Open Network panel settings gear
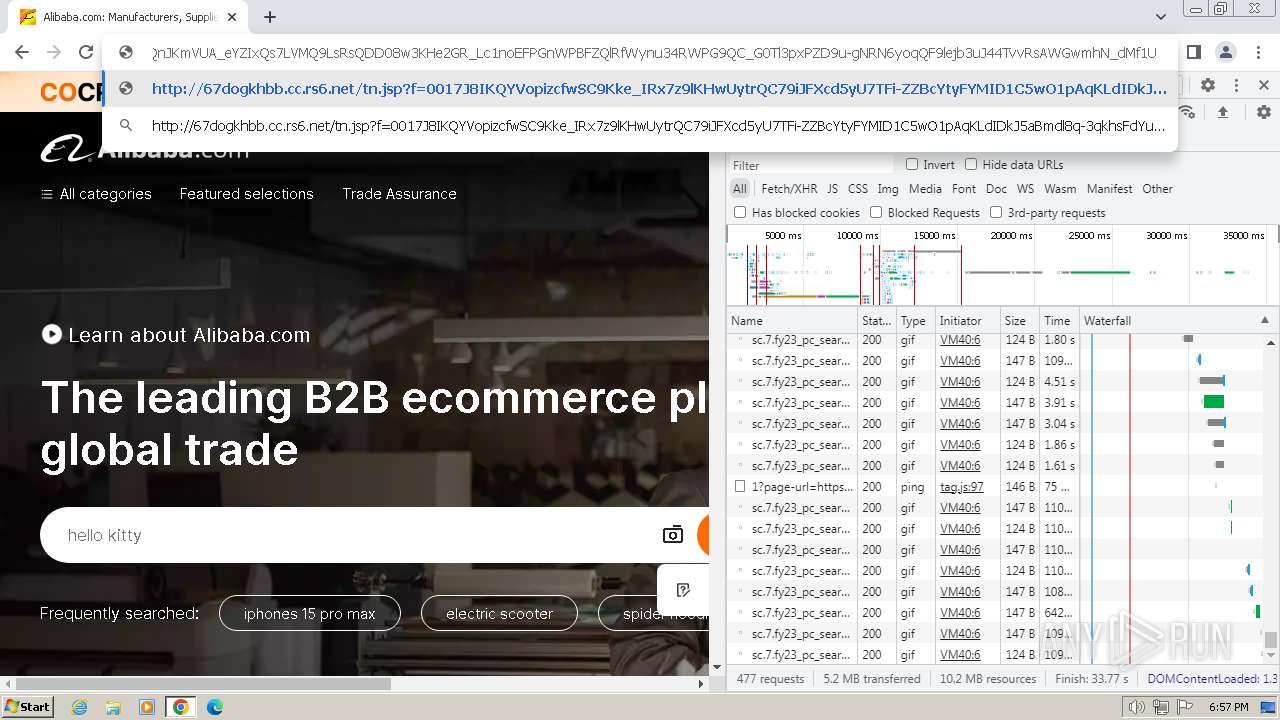This screenshot has height=720, width=1280. click(x=1264, y=112)
